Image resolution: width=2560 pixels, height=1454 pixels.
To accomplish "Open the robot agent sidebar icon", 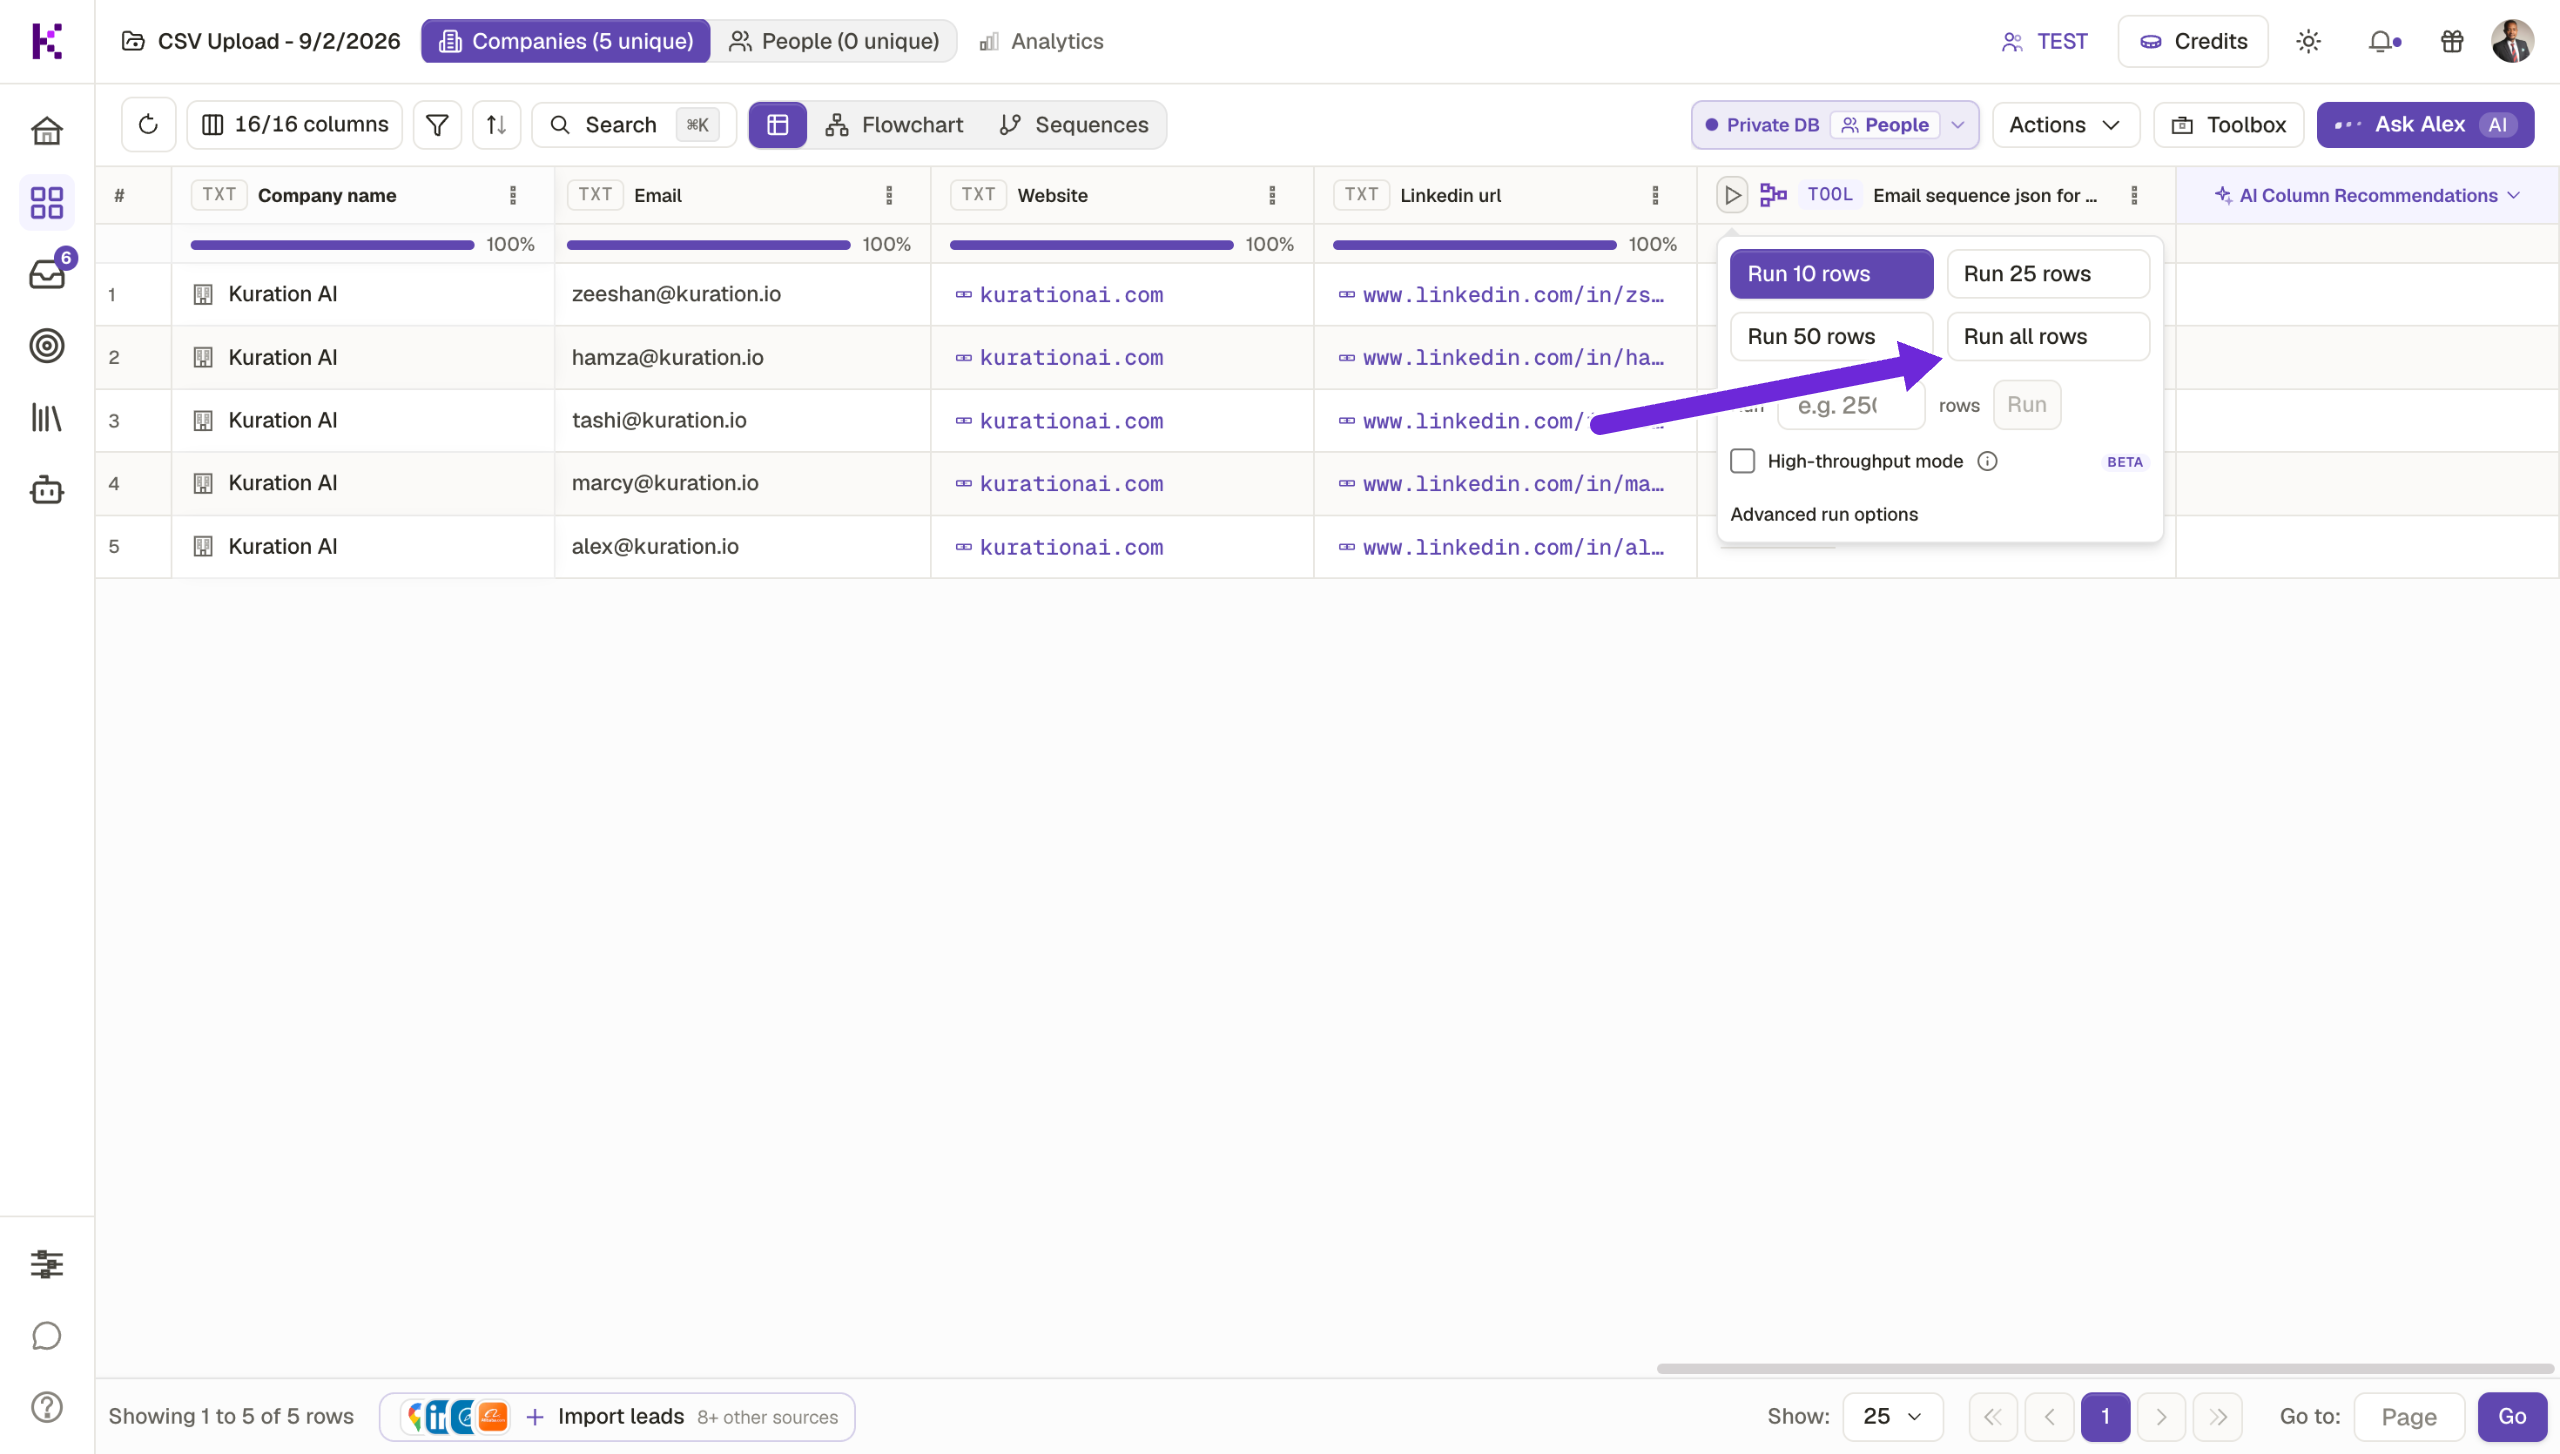I will [47, 490].
